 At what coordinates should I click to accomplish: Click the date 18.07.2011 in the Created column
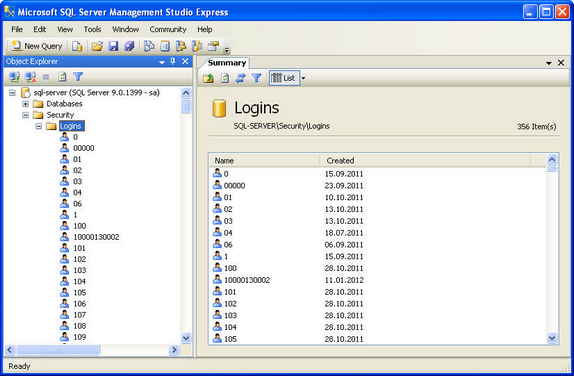[x=344, y=233]
